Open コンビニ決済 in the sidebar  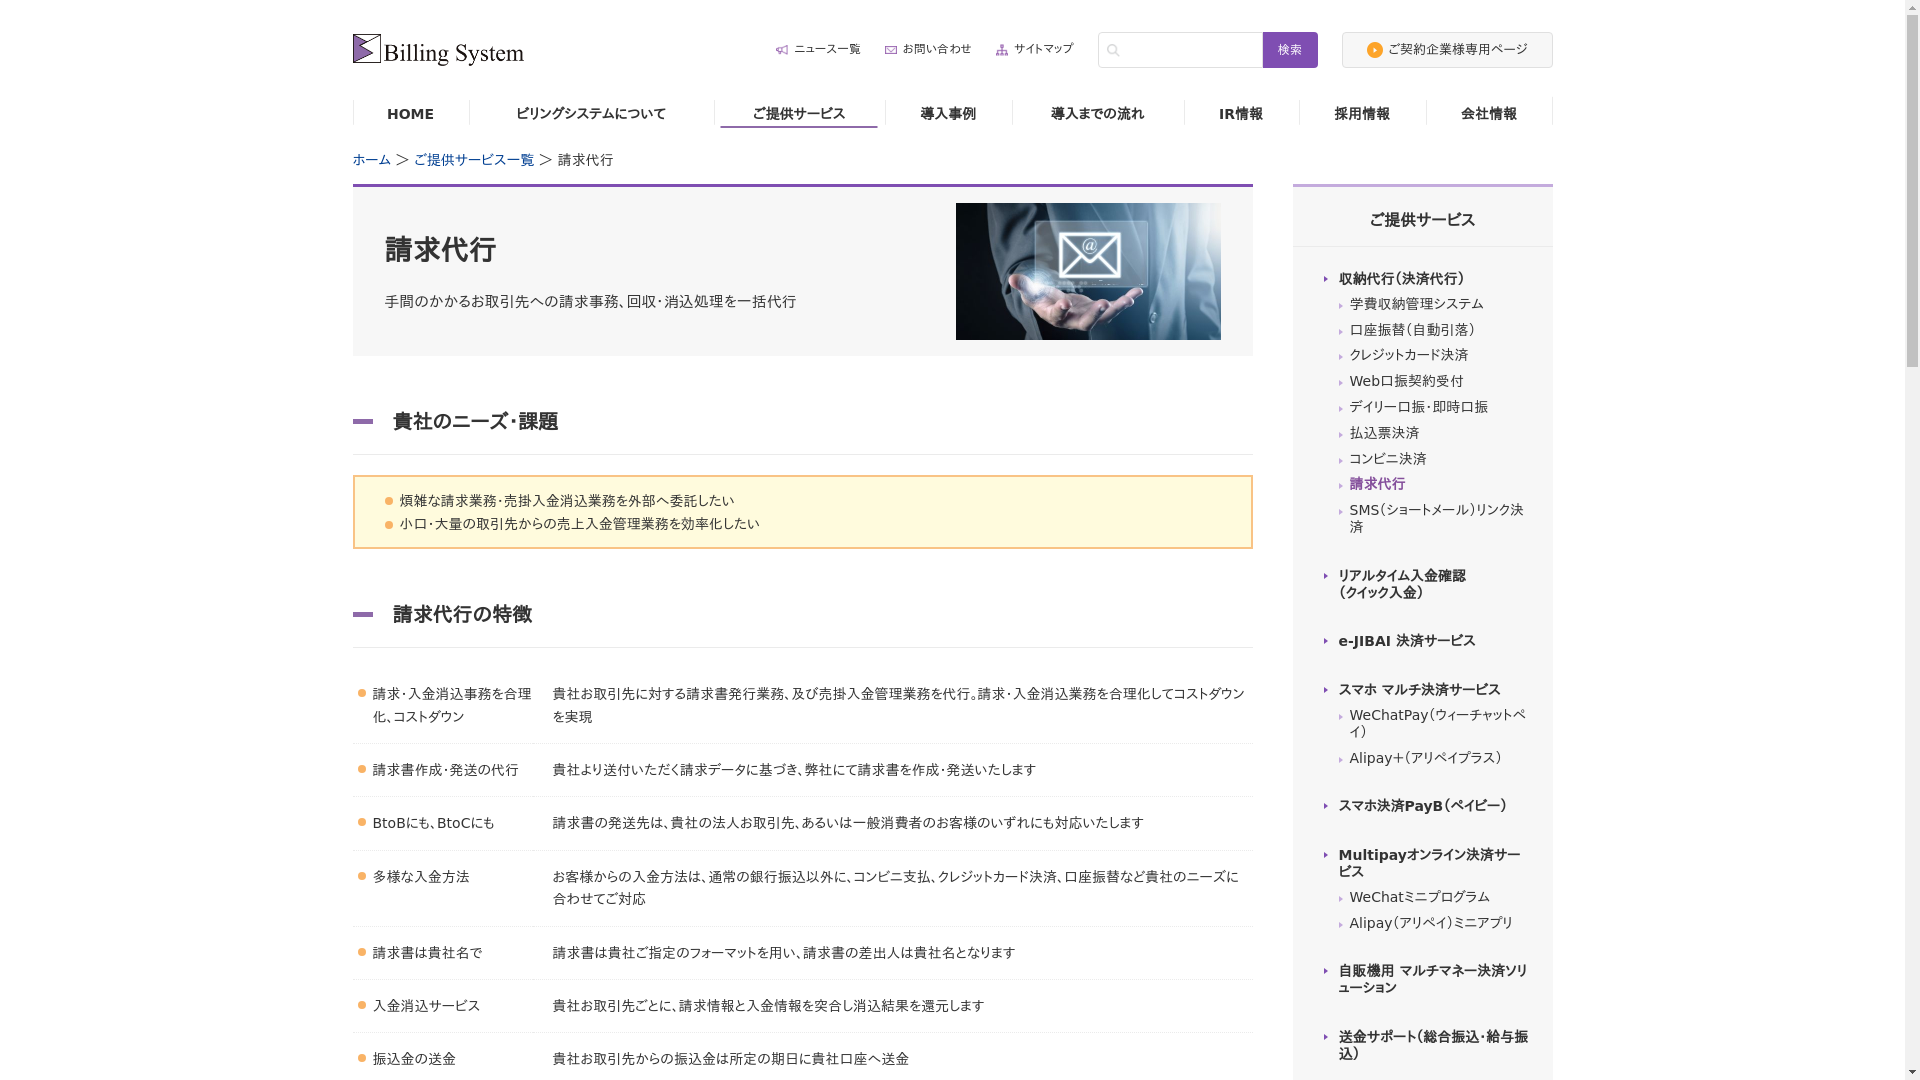point(1387,459)
